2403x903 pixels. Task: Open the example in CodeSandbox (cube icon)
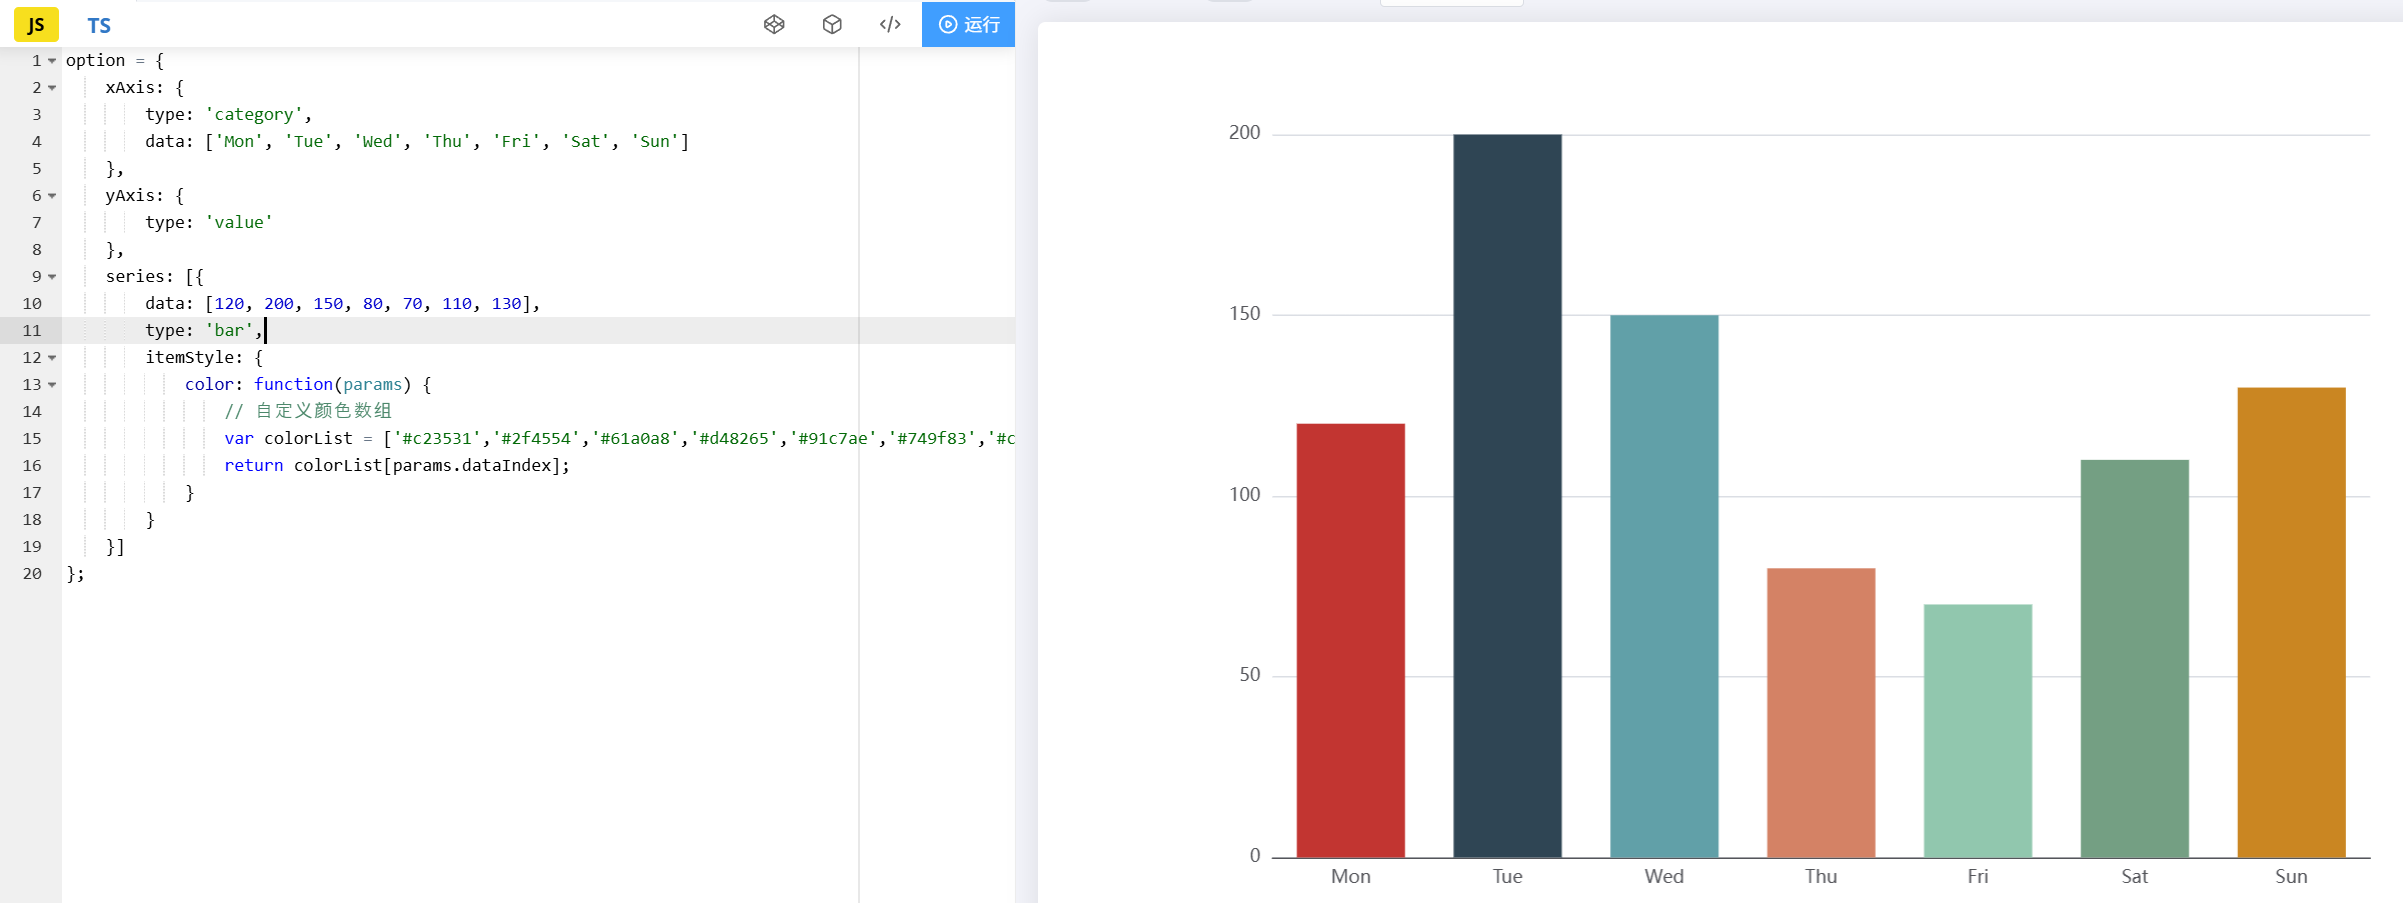click(x=832, y=24)
